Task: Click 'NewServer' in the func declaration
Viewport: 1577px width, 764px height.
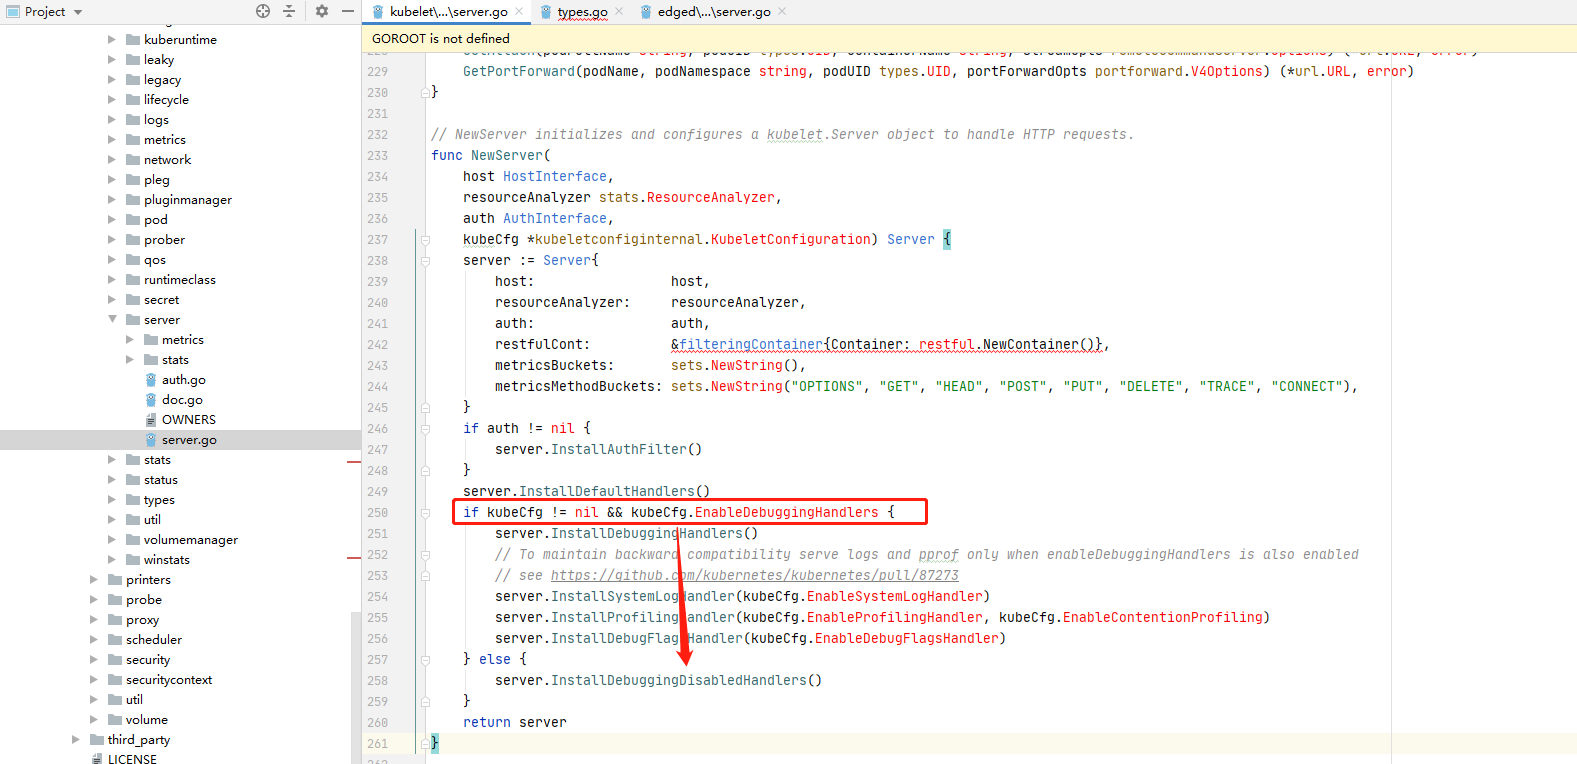Action: click(x=507, y=156)
